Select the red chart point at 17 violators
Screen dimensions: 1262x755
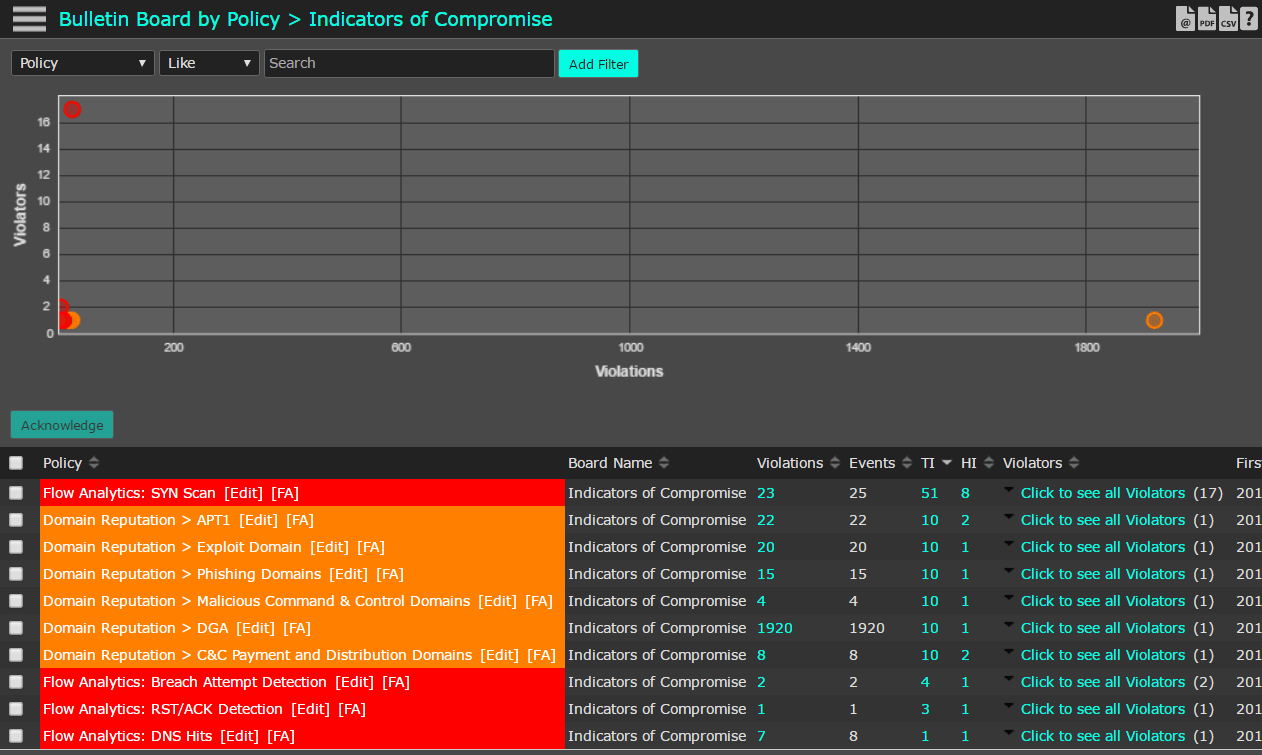72,109
